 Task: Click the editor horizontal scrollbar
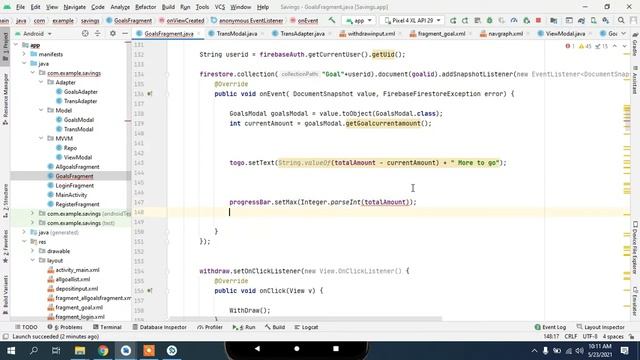coord(305,318)
